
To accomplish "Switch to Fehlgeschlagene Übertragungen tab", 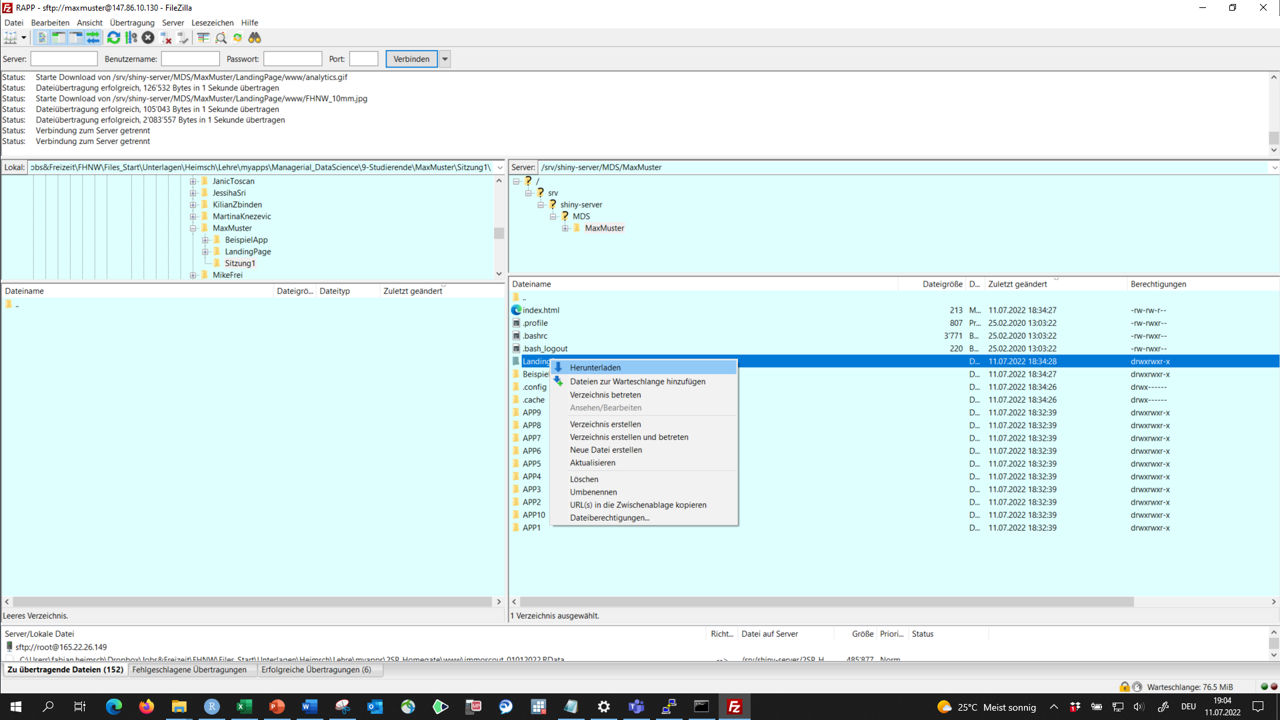I will click(189, 670).
